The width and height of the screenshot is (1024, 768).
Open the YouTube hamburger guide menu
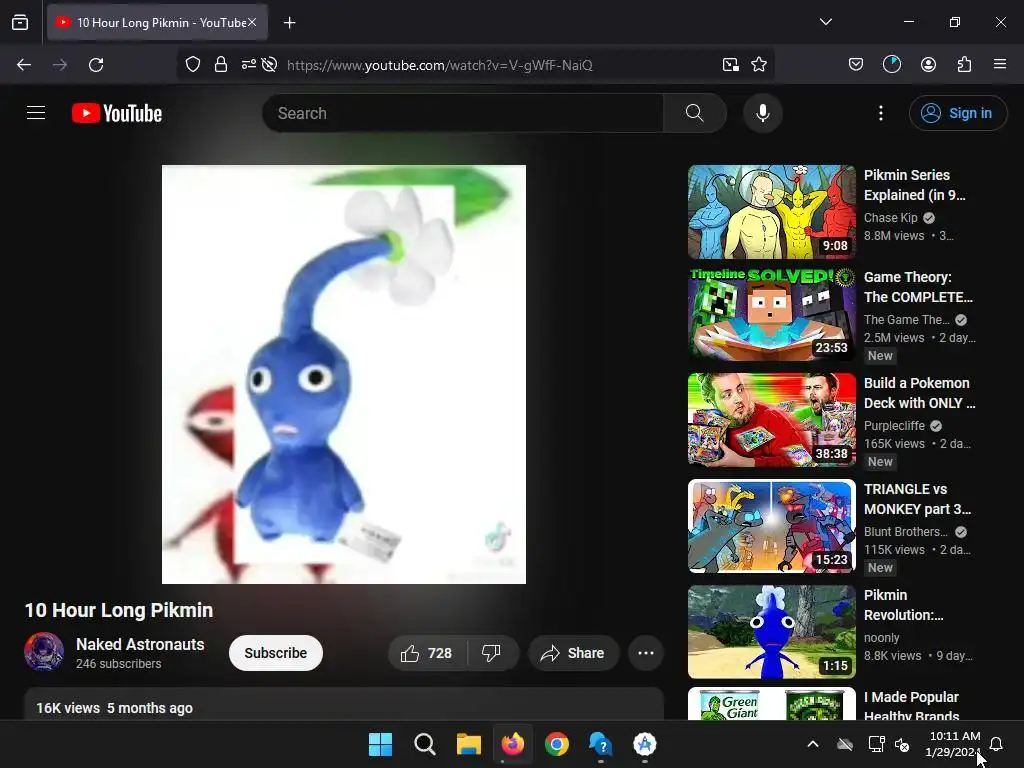click(x=36, y=113)
